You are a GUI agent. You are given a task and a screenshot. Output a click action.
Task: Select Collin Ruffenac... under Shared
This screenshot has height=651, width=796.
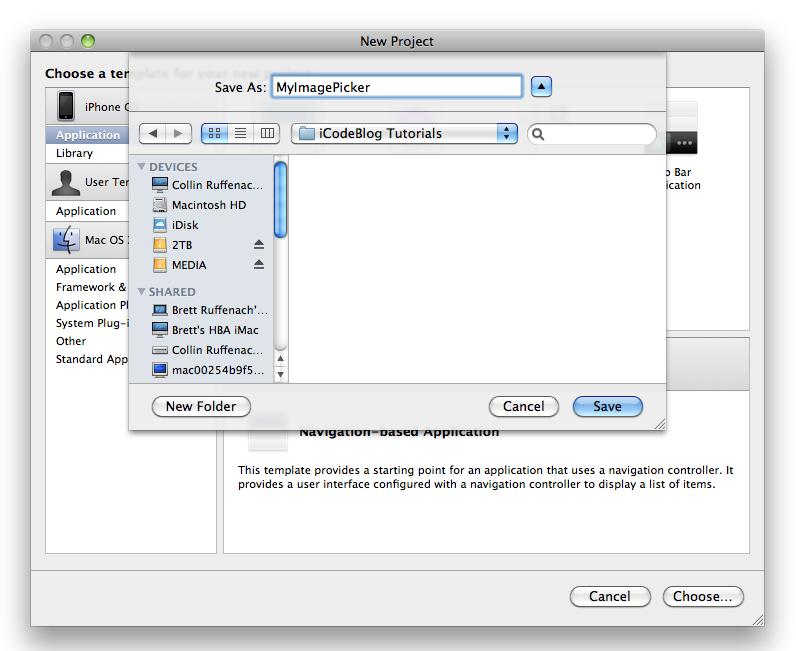click(x=208, y=350)
